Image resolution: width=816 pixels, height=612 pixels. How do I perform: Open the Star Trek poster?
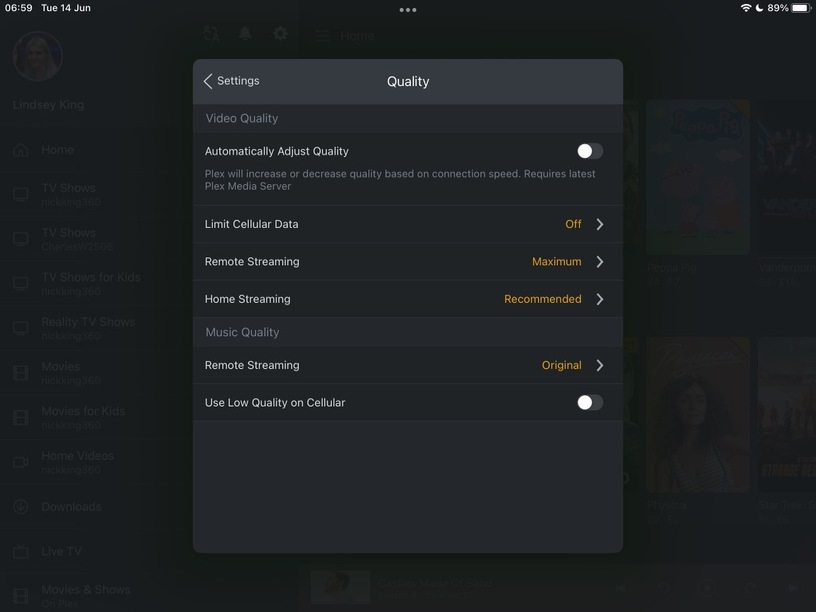[787, 414]
